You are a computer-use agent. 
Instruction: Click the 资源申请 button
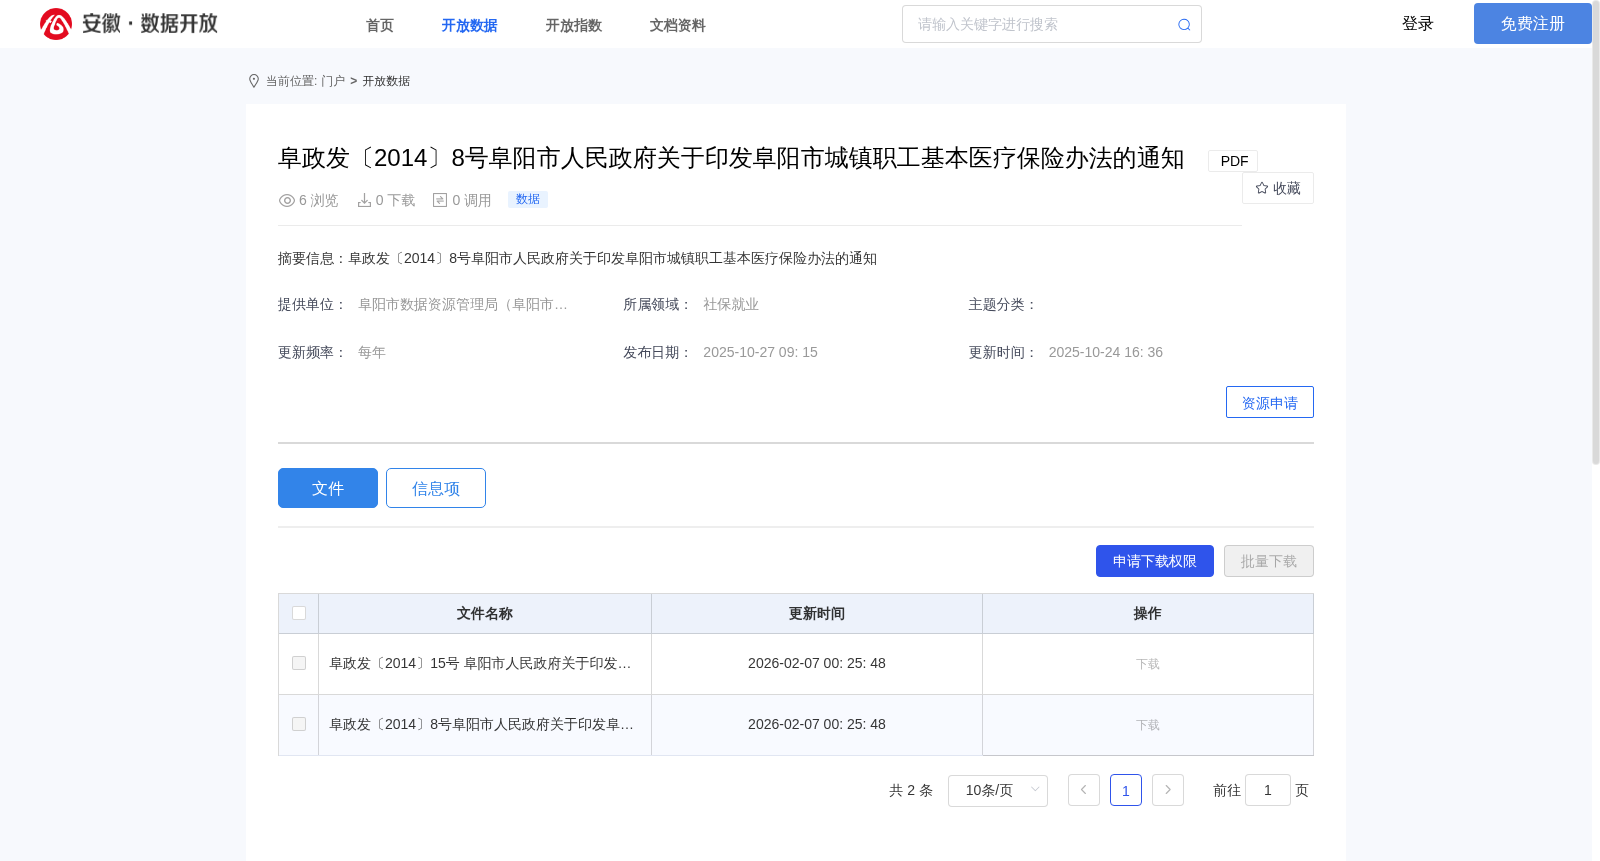point(1270,402)
